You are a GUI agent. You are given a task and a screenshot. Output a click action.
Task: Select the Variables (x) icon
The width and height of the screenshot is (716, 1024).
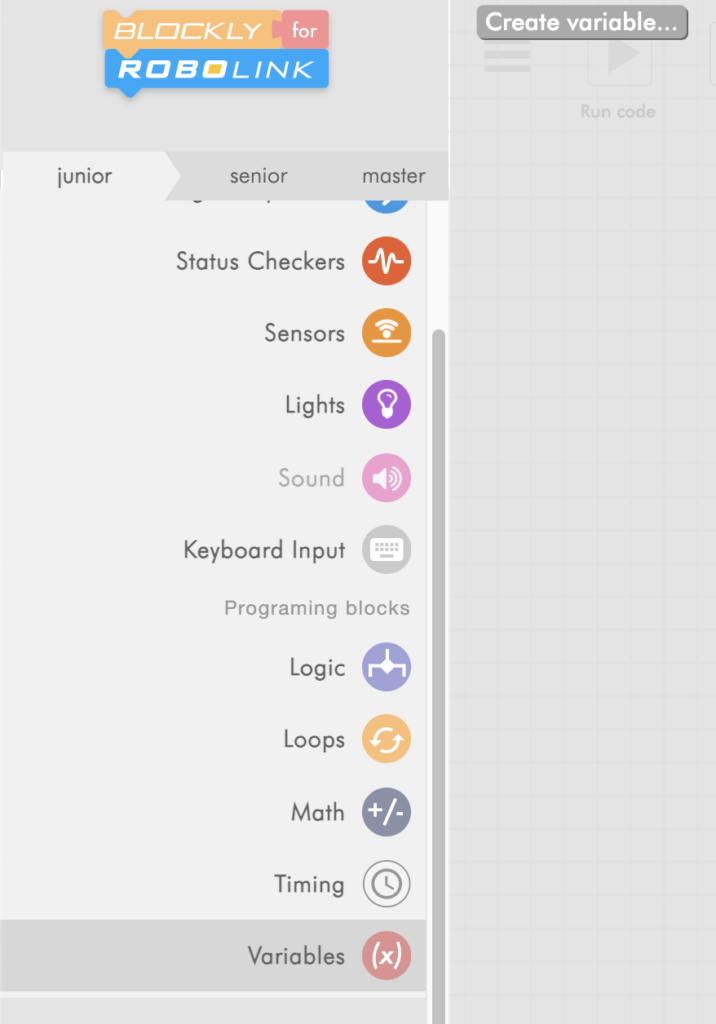(386, 956)
